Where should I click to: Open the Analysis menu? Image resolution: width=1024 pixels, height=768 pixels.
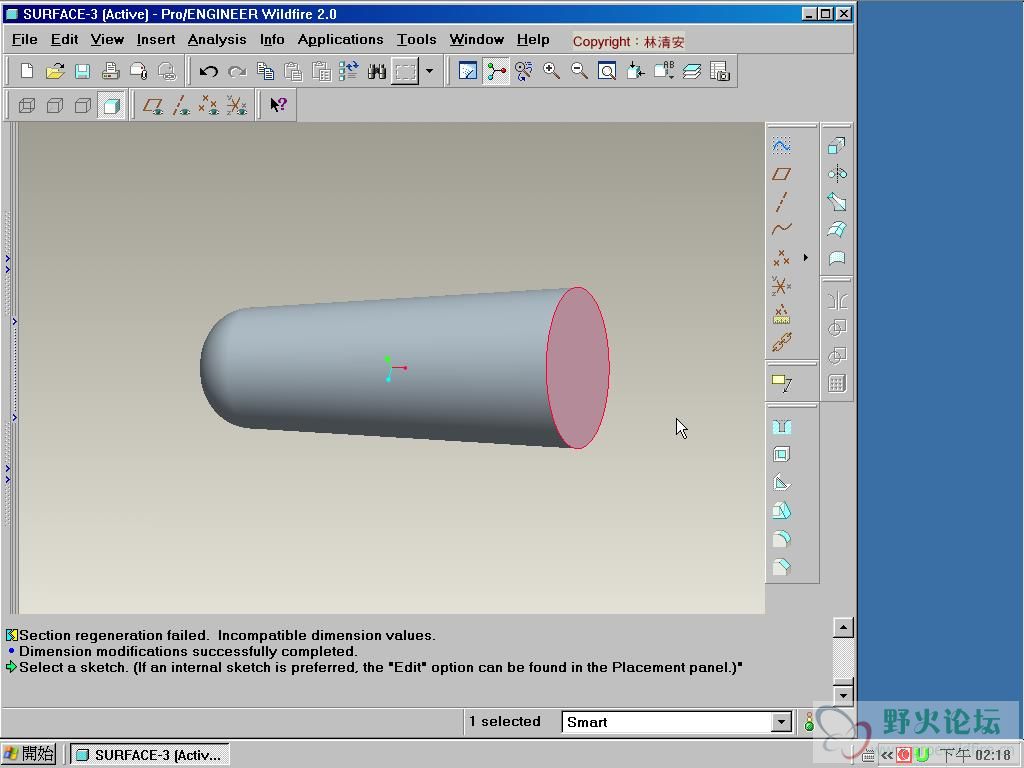coord(217,40)
